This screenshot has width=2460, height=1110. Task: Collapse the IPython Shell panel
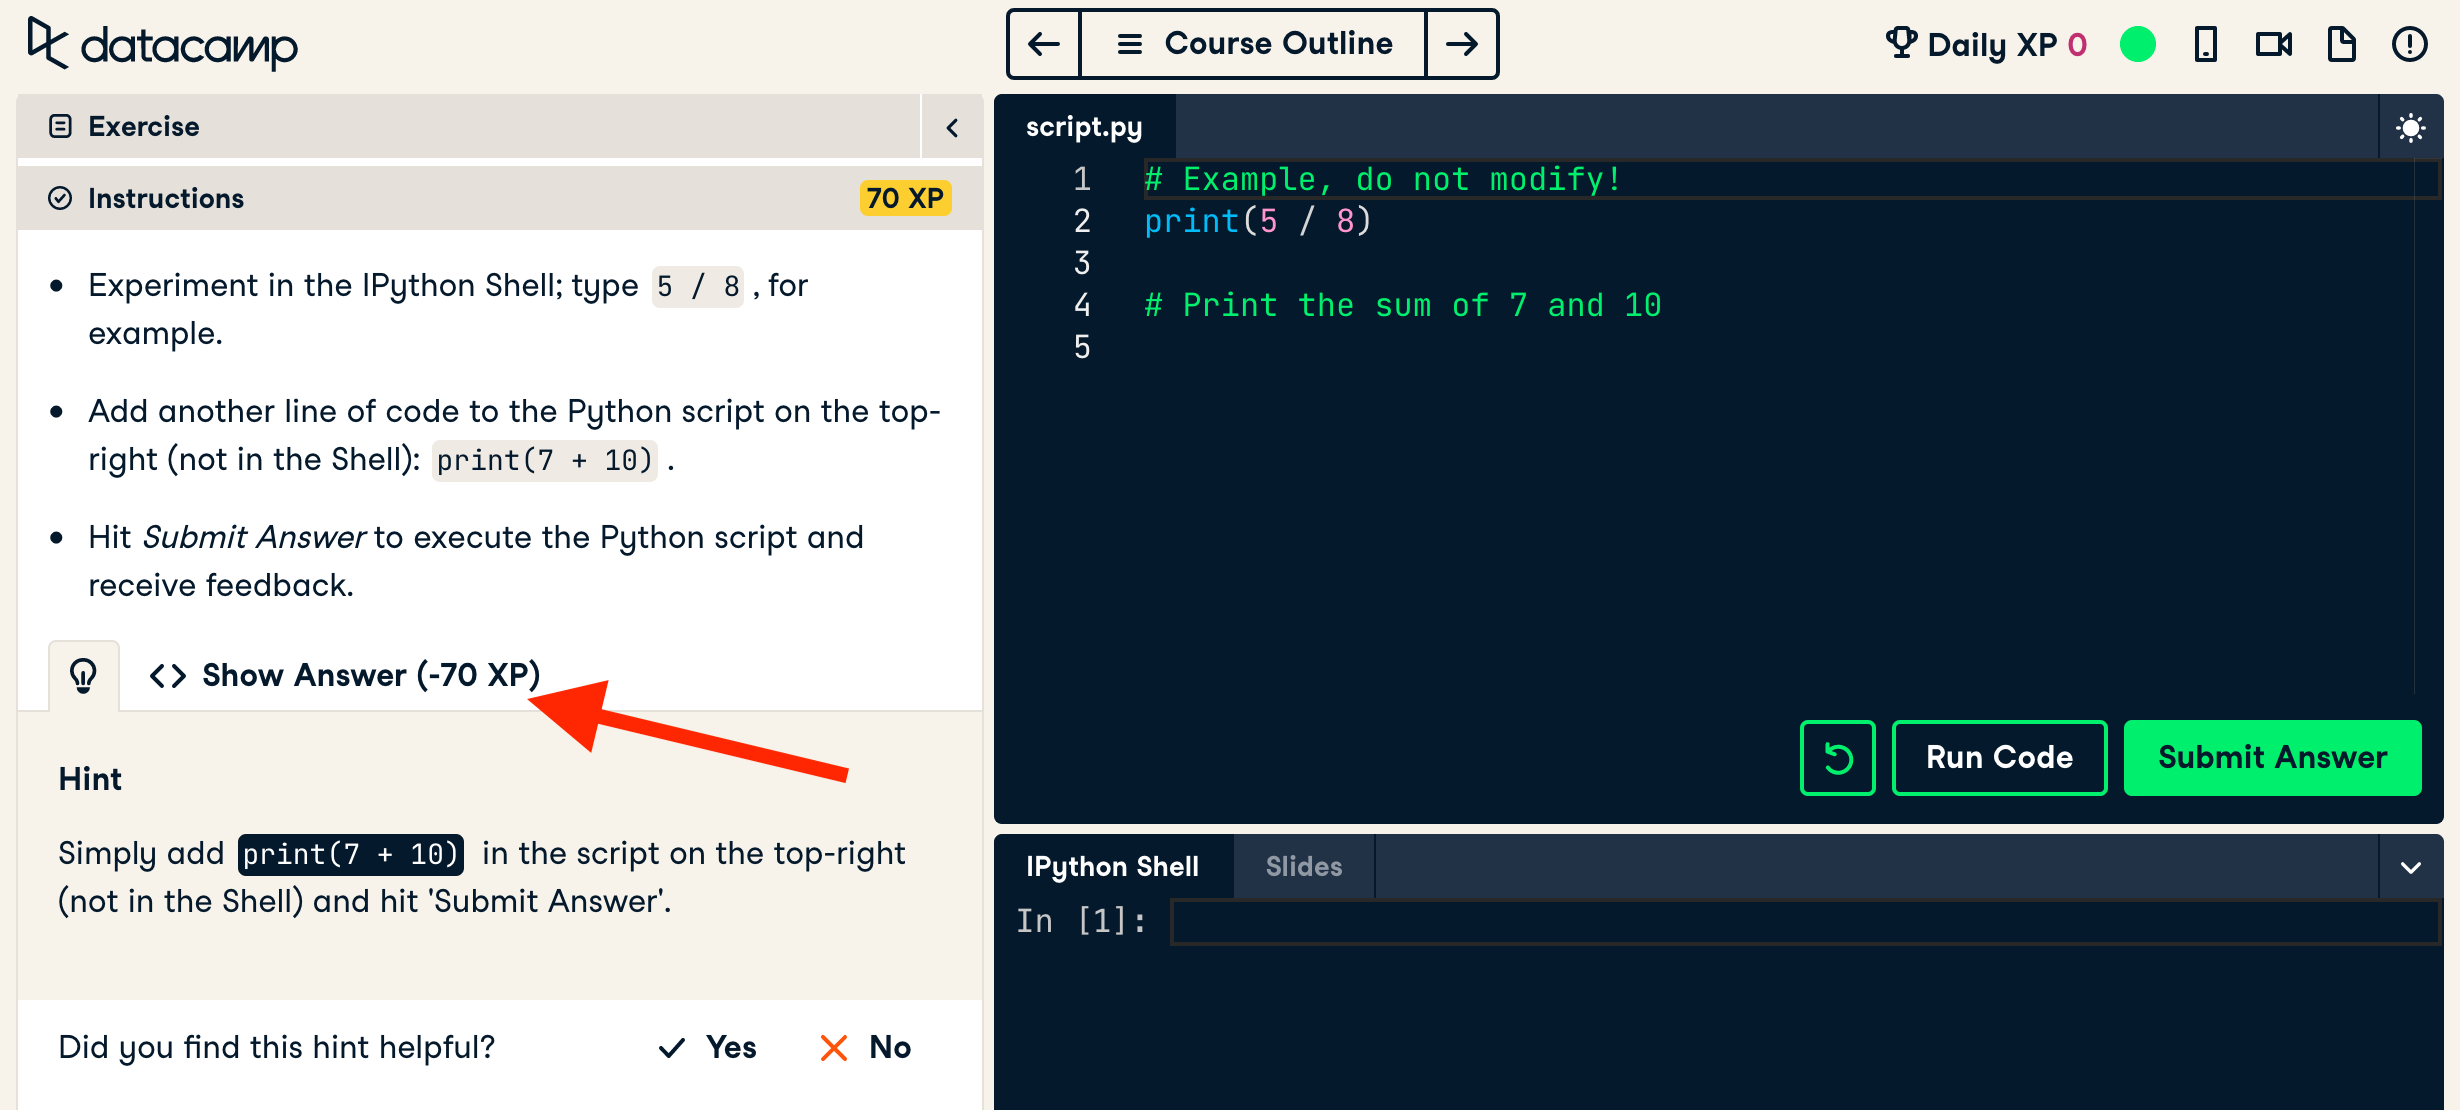point(2410,867)
